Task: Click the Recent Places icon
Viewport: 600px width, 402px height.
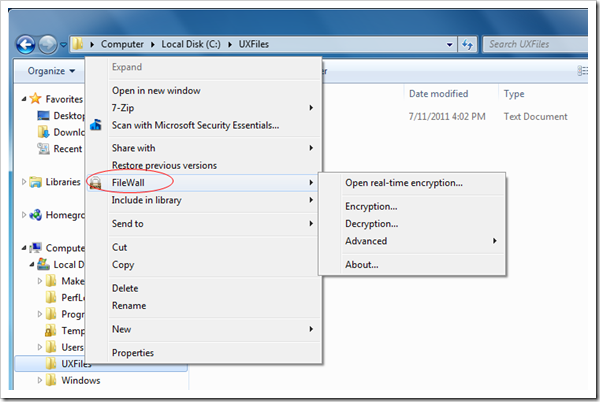Action: coord(43,148)
